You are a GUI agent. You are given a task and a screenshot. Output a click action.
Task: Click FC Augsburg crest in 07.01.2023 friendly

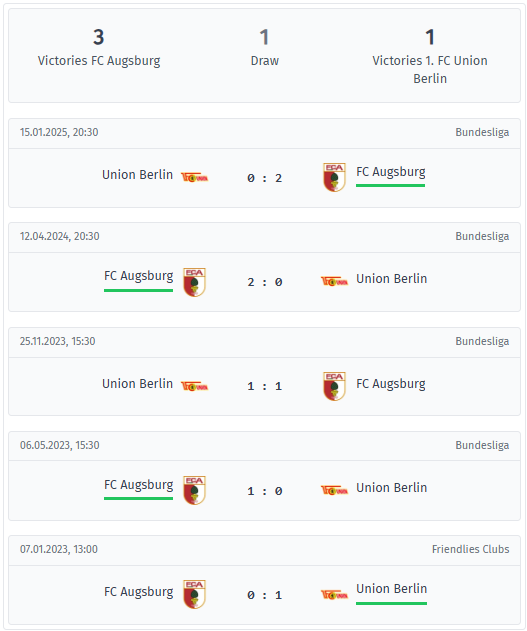coord(194,594)
